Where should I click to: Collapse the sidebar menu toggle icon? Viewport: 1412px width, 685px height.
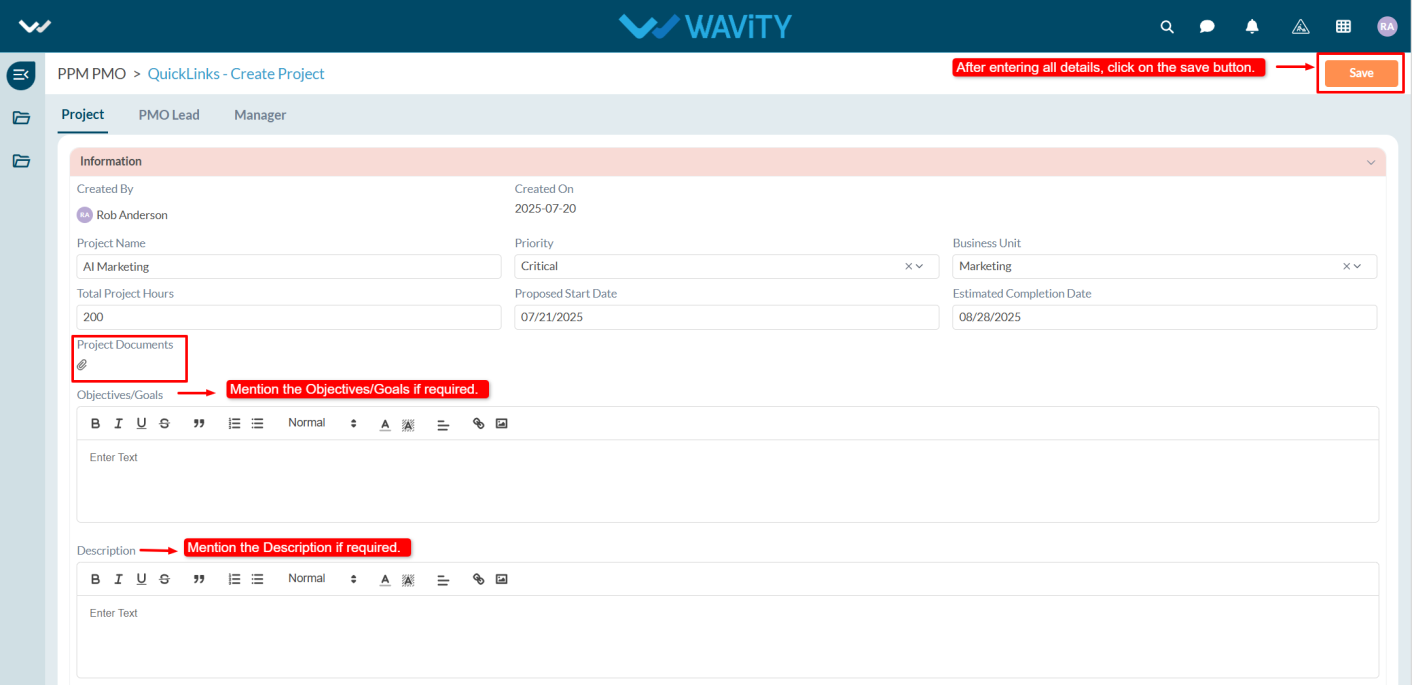(x=21, y=75)
